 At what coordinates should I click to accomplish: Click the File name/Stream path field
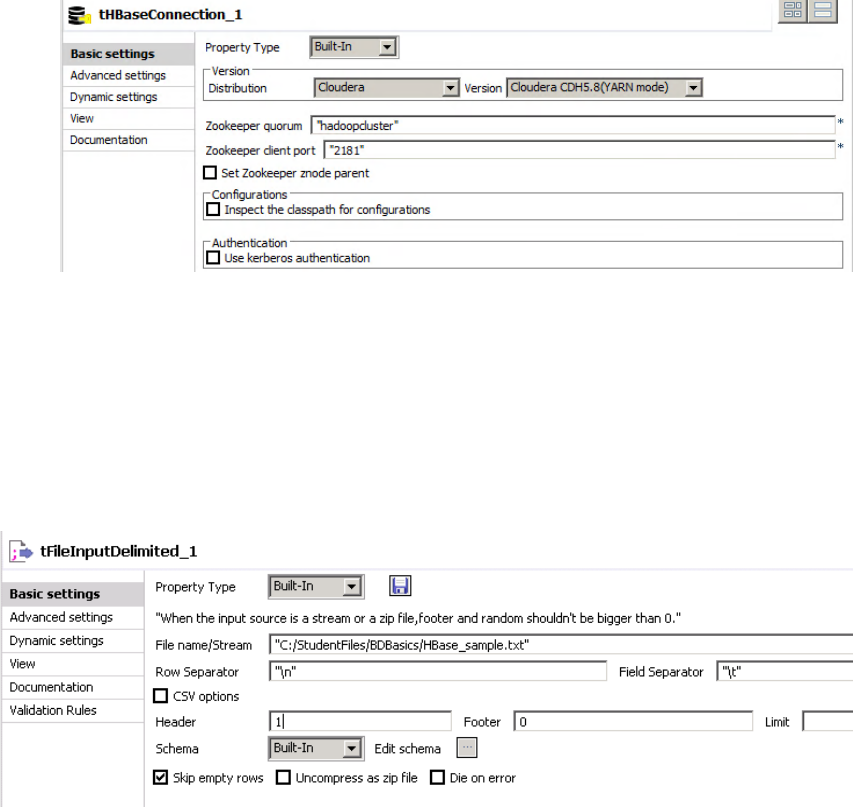pyautogui.click(x=561, y=645)
